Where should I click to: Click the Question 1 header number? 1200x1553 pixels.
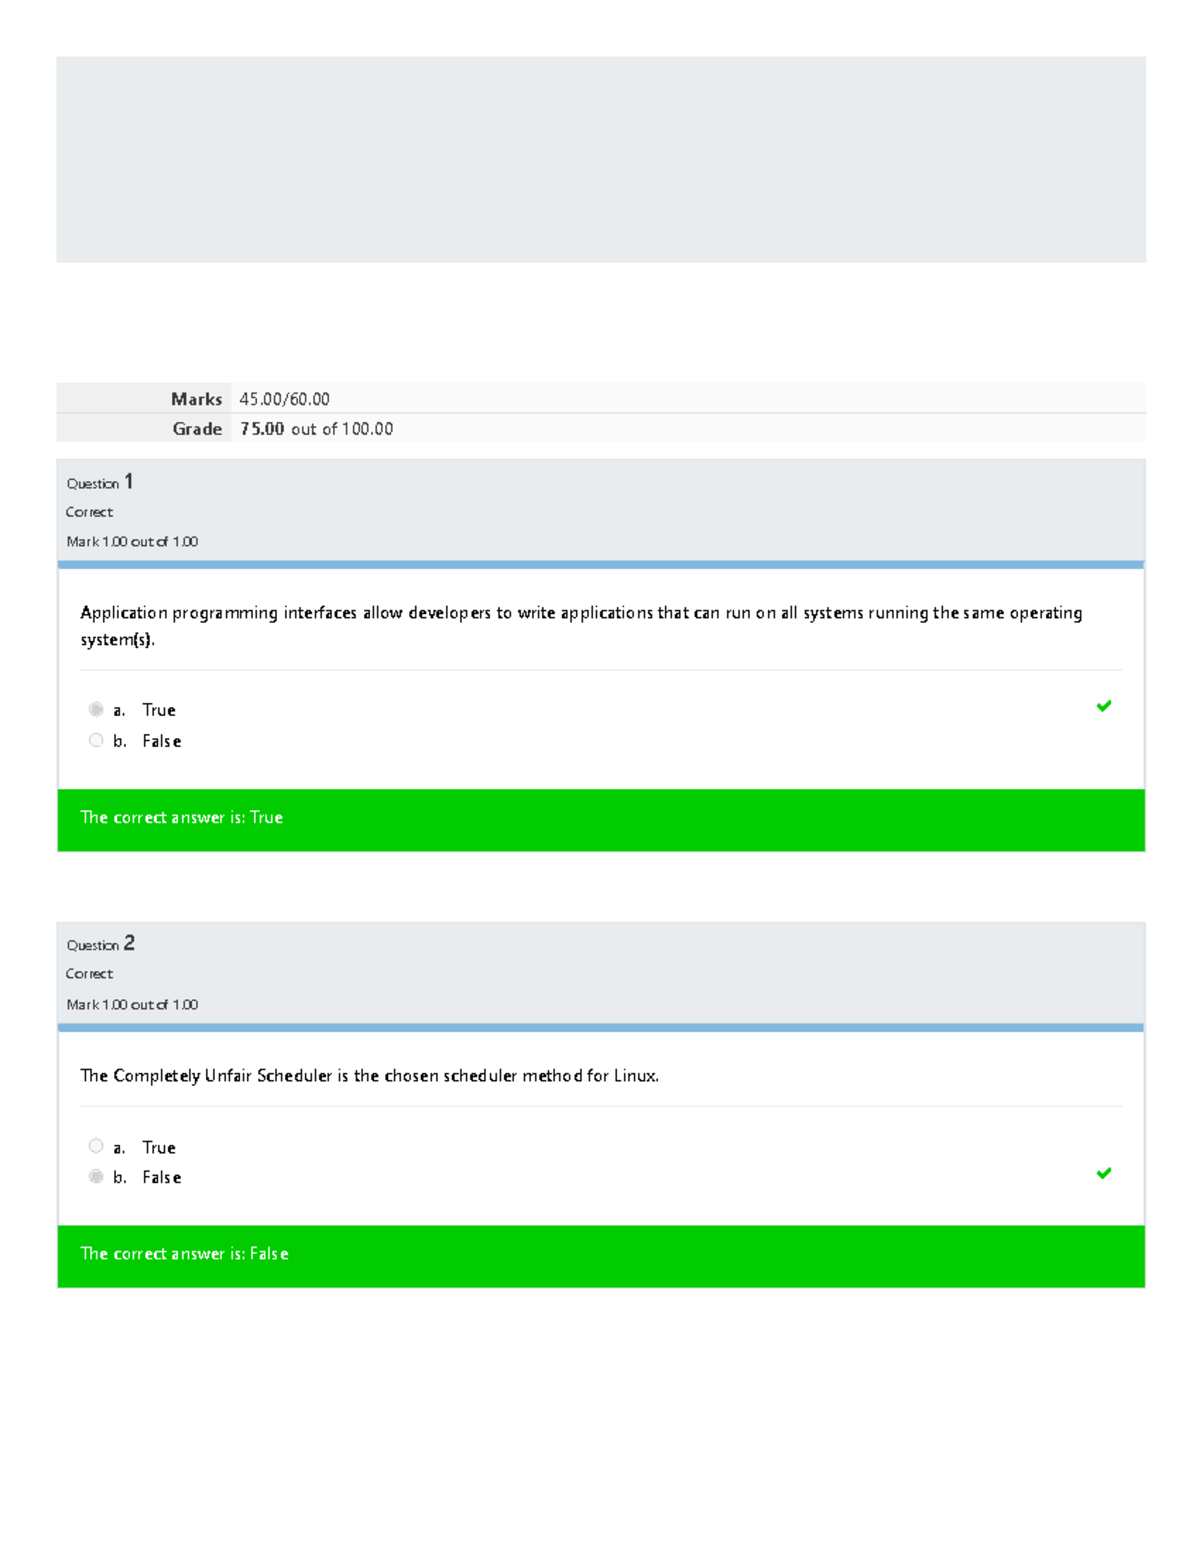[x=128, y=482]
